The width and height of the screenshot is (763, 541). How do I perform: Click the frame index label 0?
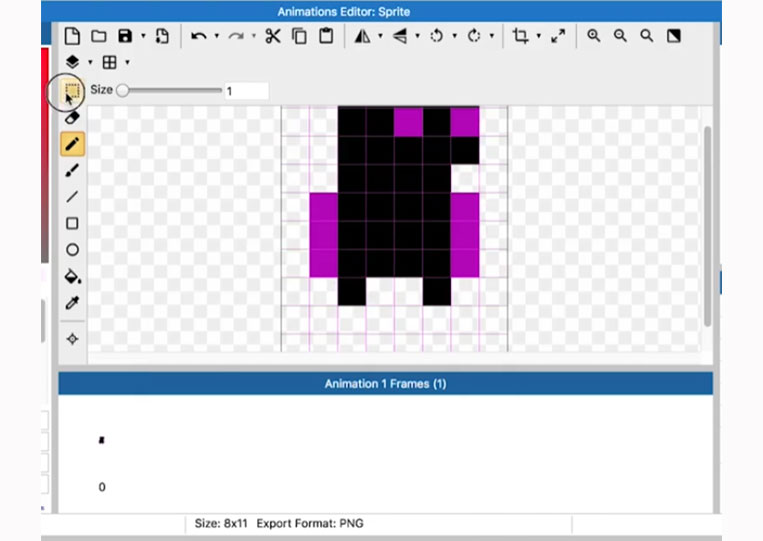click(x=102, y=487)
